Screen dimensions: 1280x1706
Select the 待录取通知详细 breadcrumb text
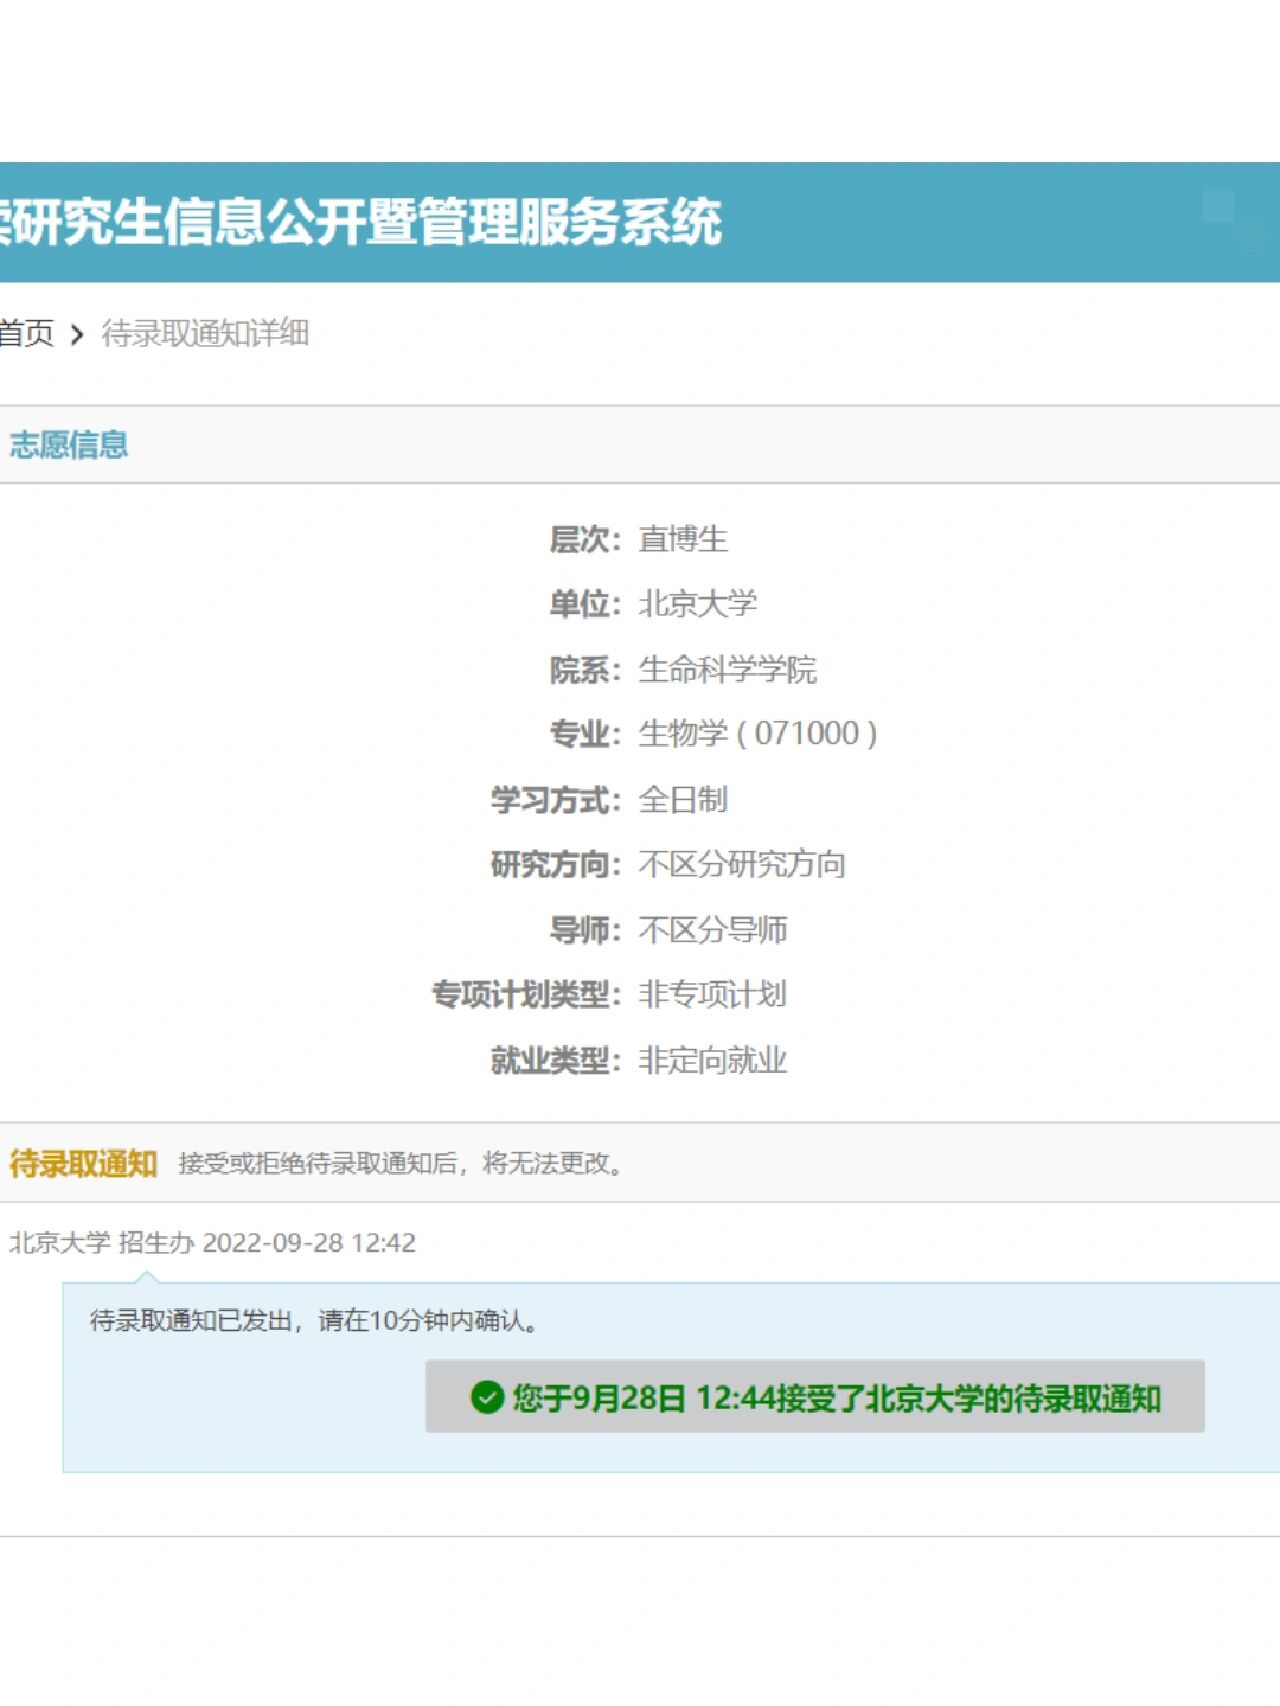click(x=205, y=333)
